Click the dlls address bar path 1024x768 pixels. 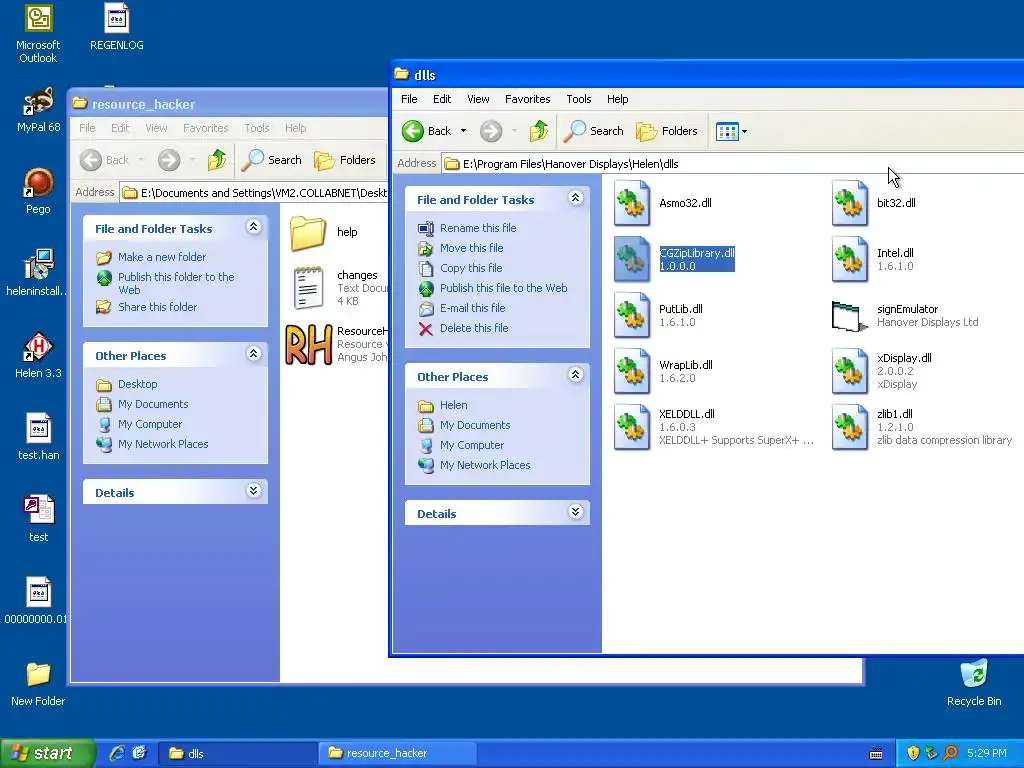(x=731, y=164)
